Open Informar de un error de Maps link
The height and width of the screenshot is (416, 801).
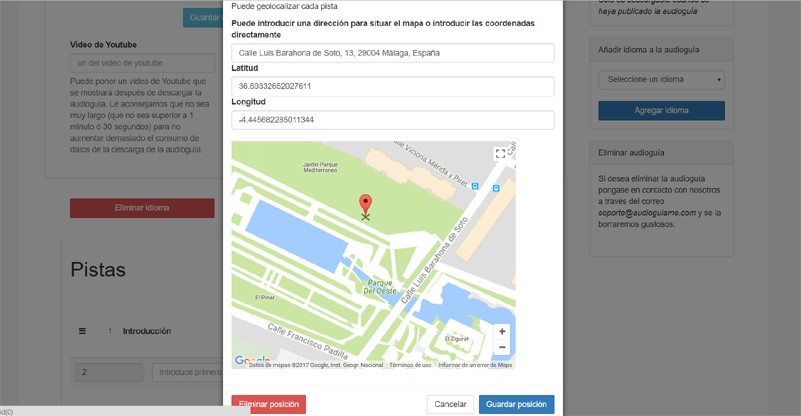tap(475, 365)
